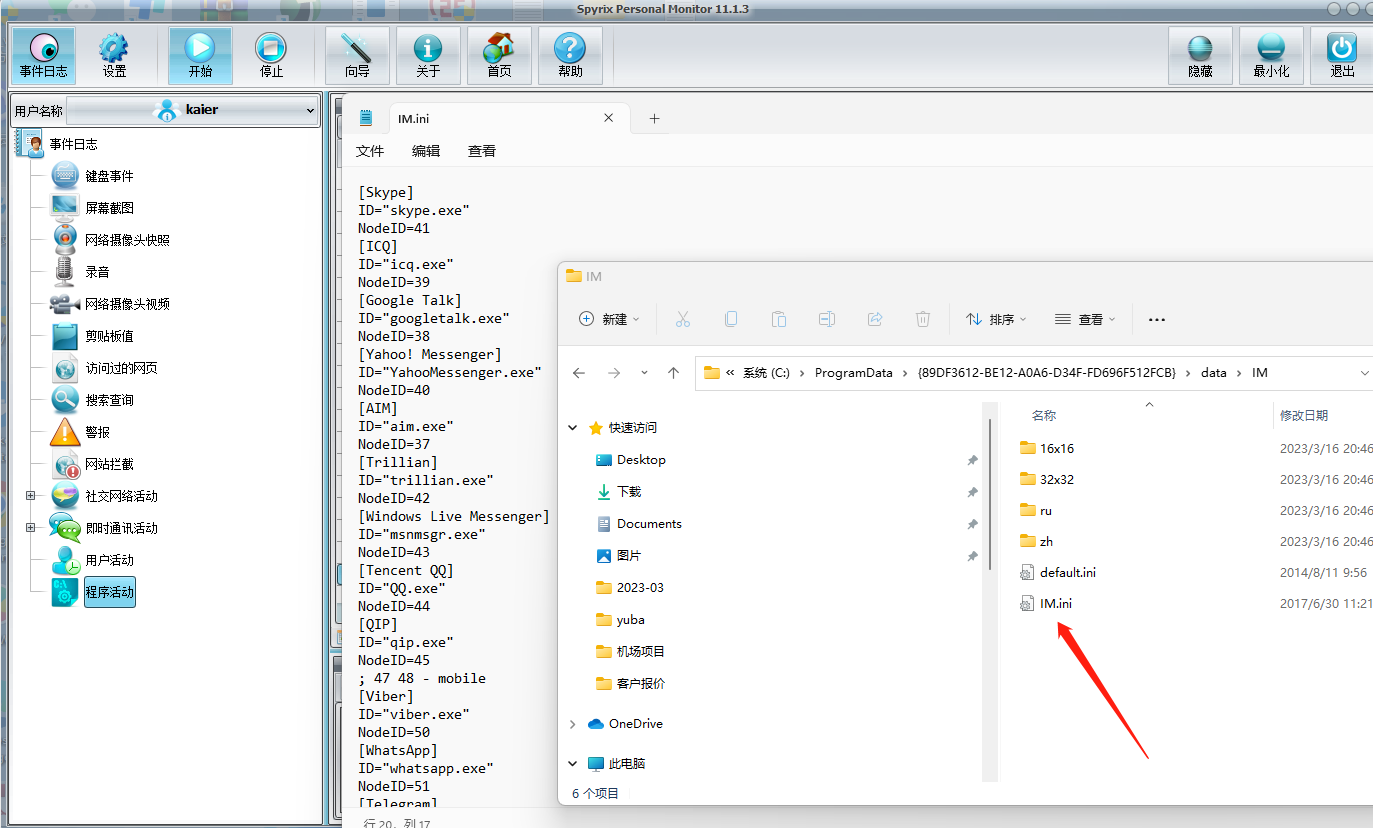The image size is (1373, 828).
Task: Go back in Explorer
Action: coord(579,373)
